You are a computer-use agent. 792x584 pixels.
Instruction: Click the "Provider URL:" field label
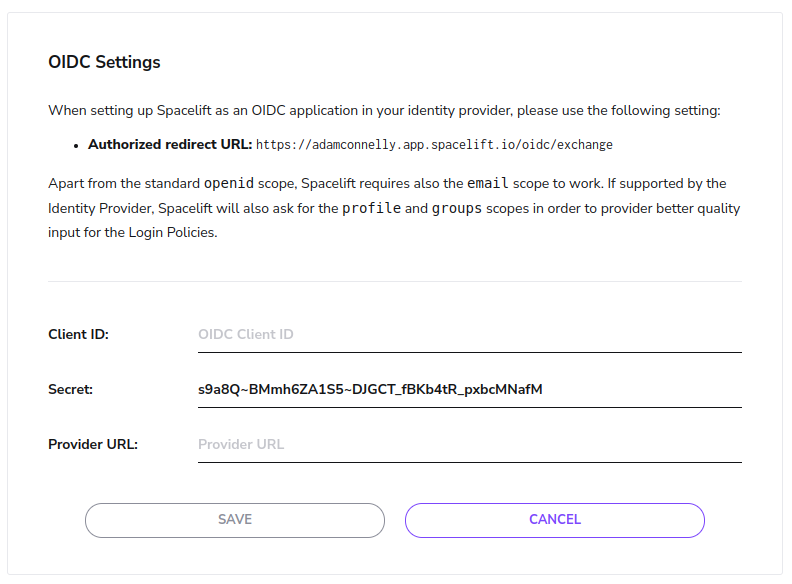[x=93, y=444]
